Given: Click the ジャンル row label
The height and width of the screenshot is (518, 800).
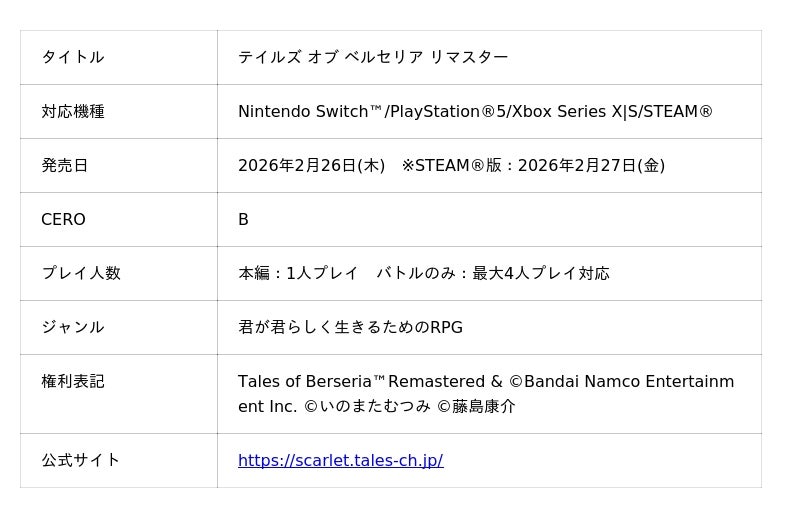Looking at the screenshot, I should click(x=72, y=328).
